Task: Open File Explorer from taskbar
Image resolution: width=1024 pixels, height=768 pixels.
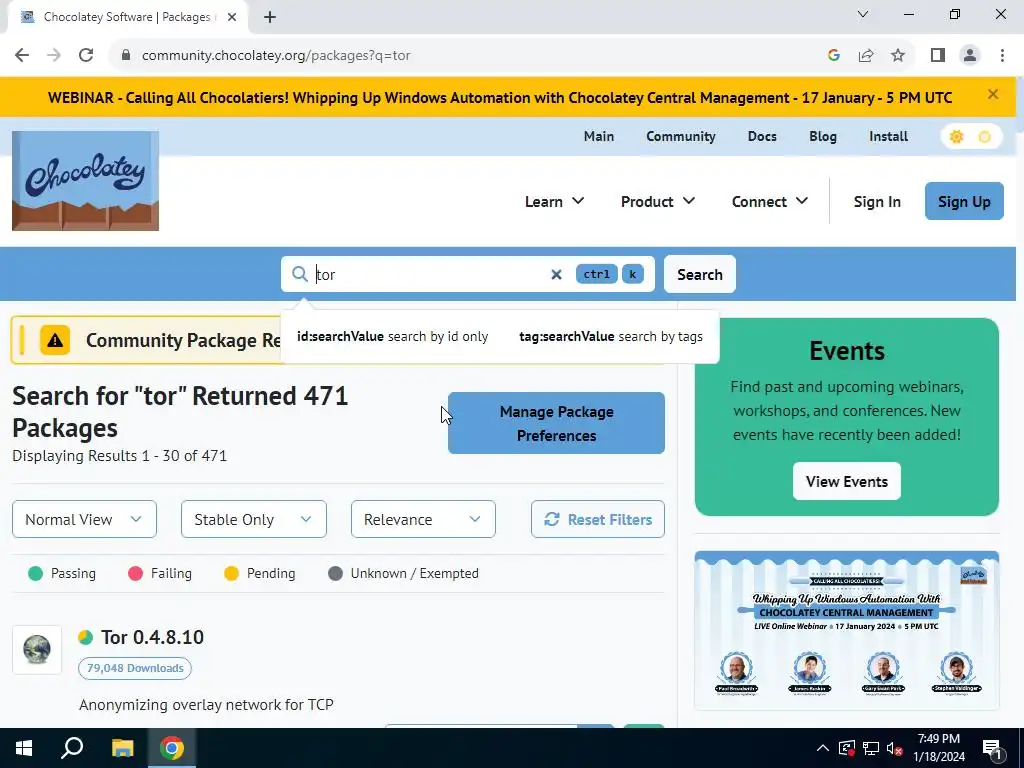Action: pos(122,748)
